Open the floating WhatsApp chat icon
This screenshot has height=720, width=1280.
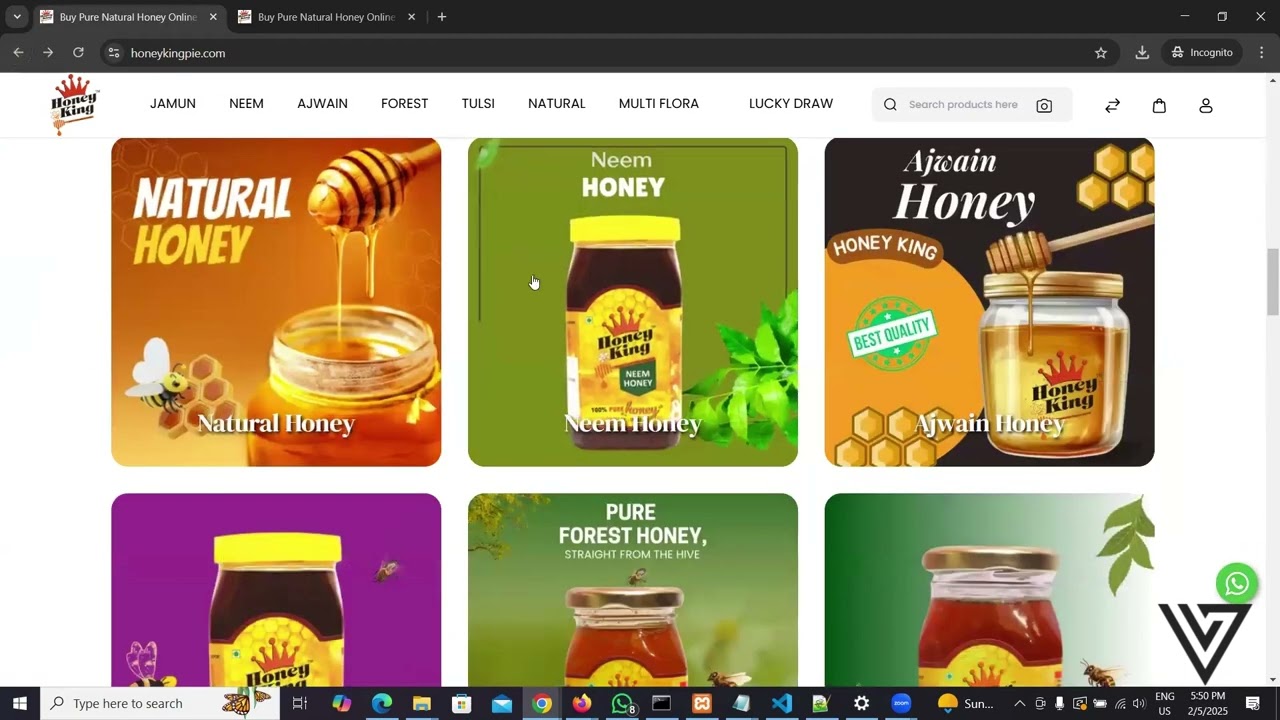[x=1236, y=583]
